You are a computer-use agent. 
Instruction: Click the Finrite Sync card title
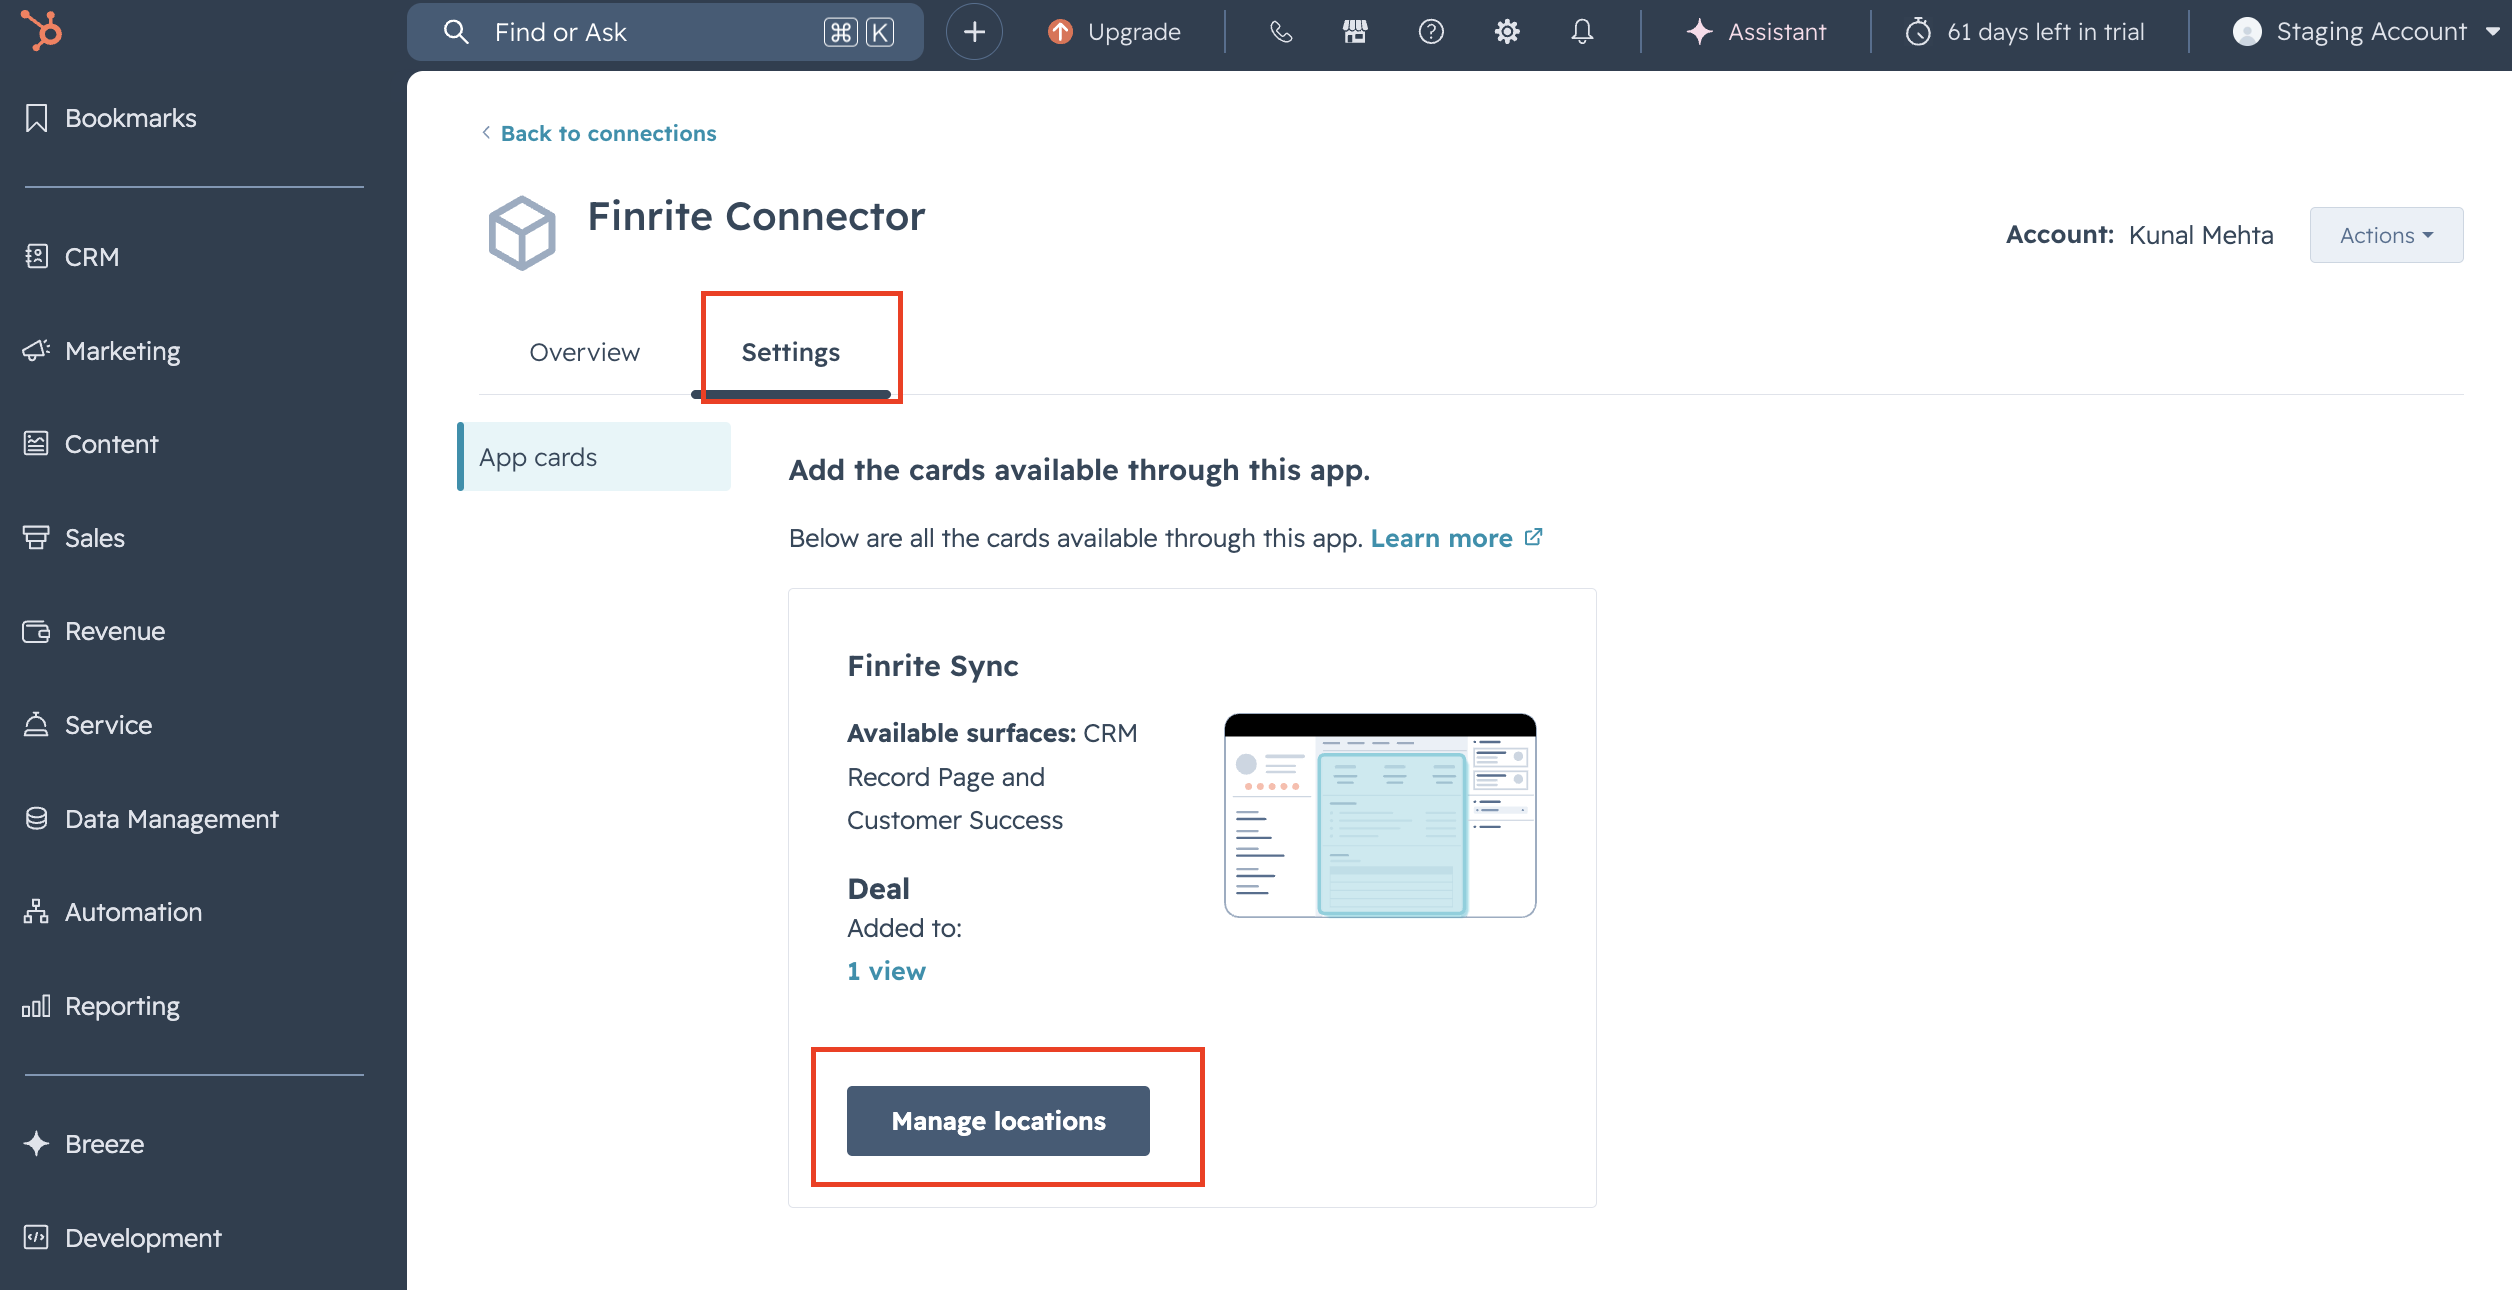pyautogui.click(x=932, y=666)
